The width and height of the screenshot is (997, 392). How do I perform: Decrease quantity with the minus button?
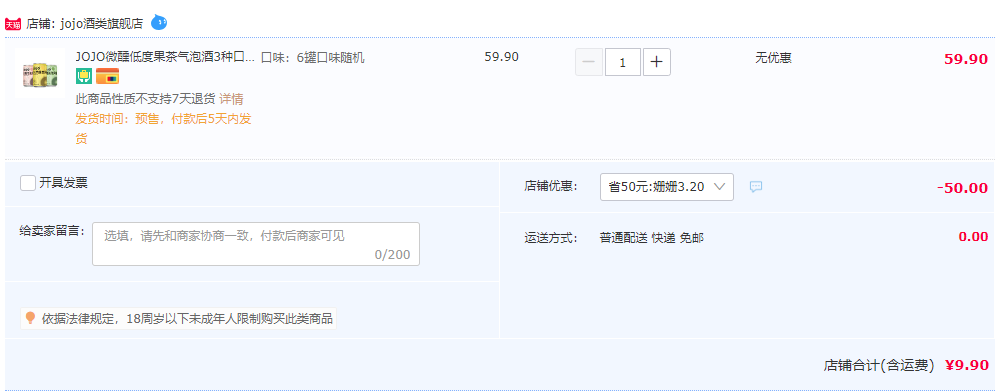tap(589, 62)
